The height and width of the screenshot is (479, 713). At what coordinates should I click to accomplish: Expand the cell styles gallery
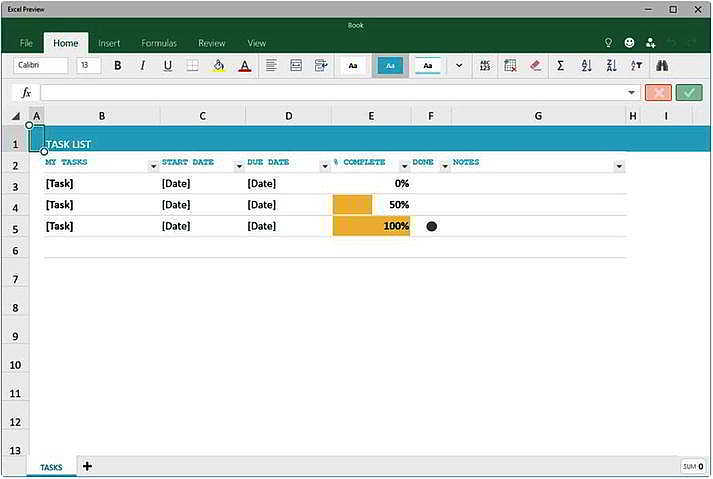tap(459, 66)
